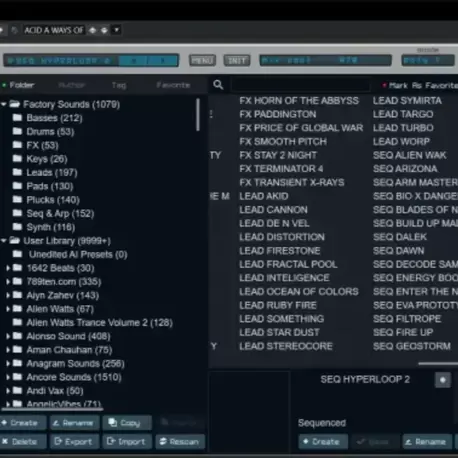Screen dimensions: 458x458
Task: Click the folder tree horizontal scrollbar
Action: [53, 409]
